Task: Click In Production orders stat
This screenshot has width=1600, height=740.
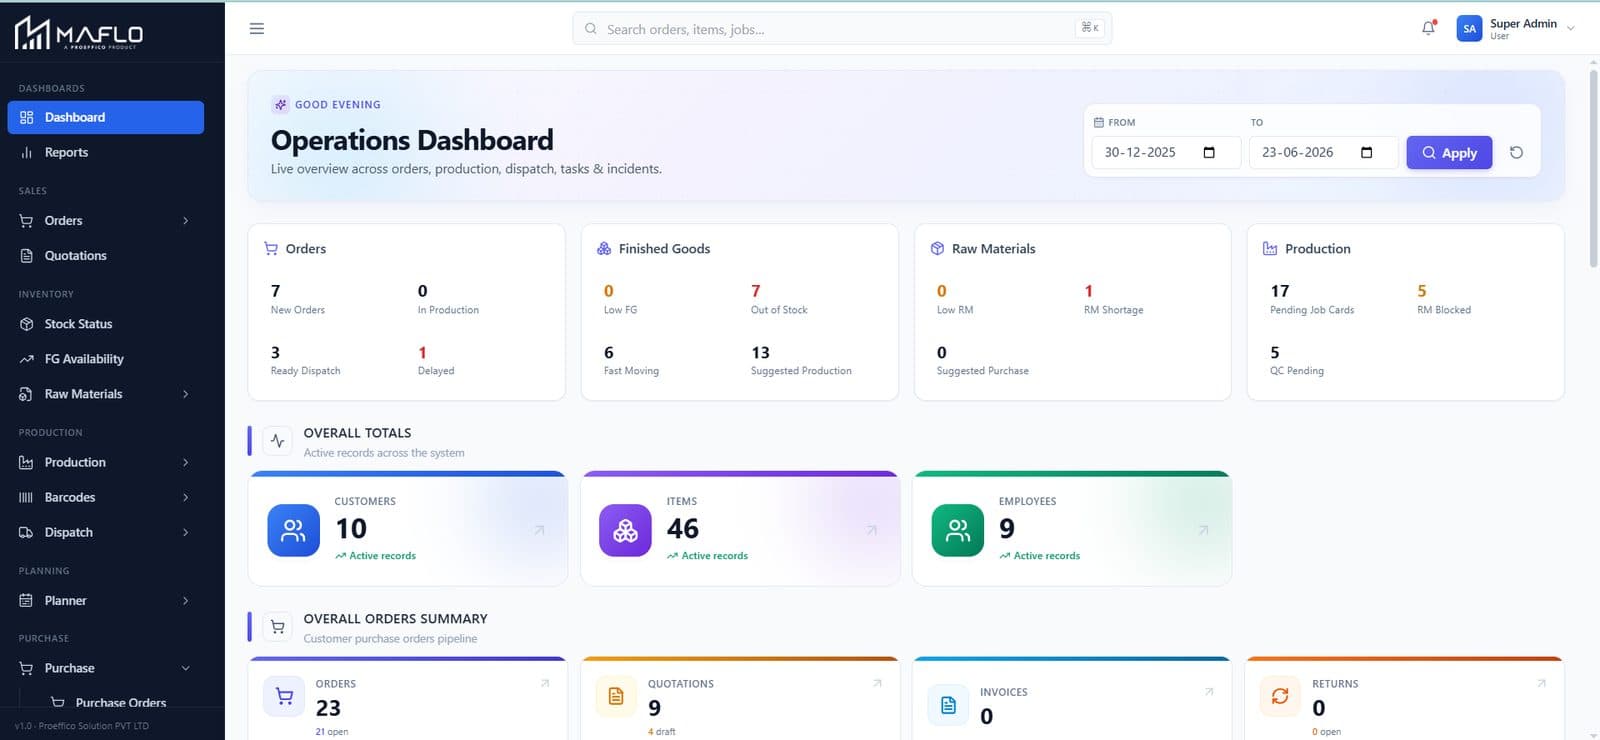Action: coord(448,299)
